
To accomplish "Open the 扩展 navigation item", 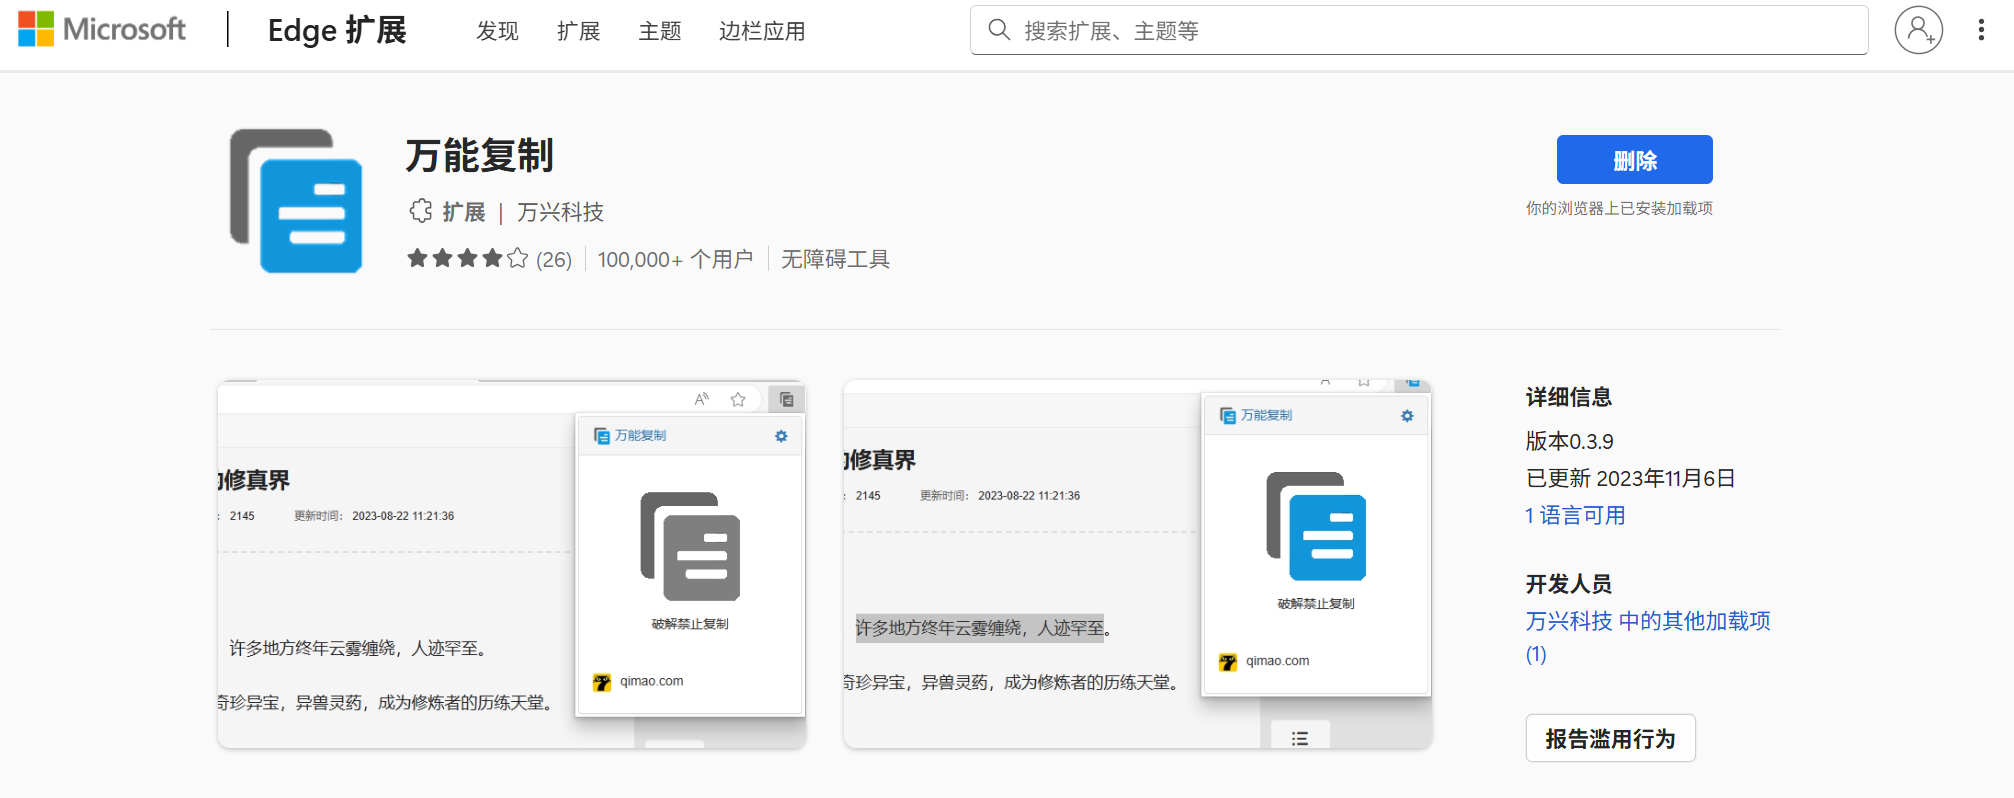I will (578, 31).
